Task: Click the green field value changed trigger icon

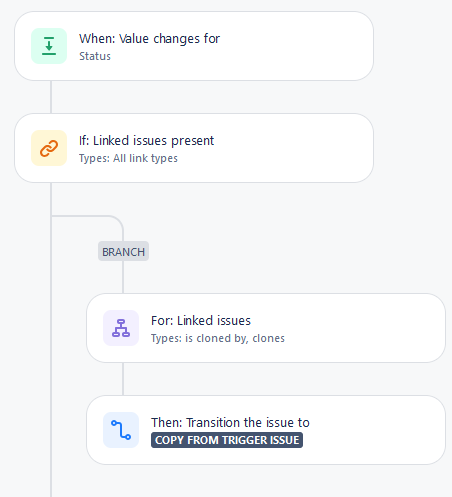Action: coord(49,46)
